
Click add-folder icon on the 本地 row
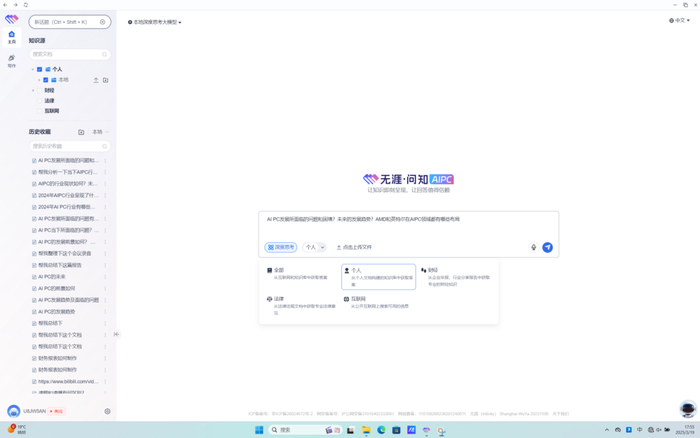(105, 80)
